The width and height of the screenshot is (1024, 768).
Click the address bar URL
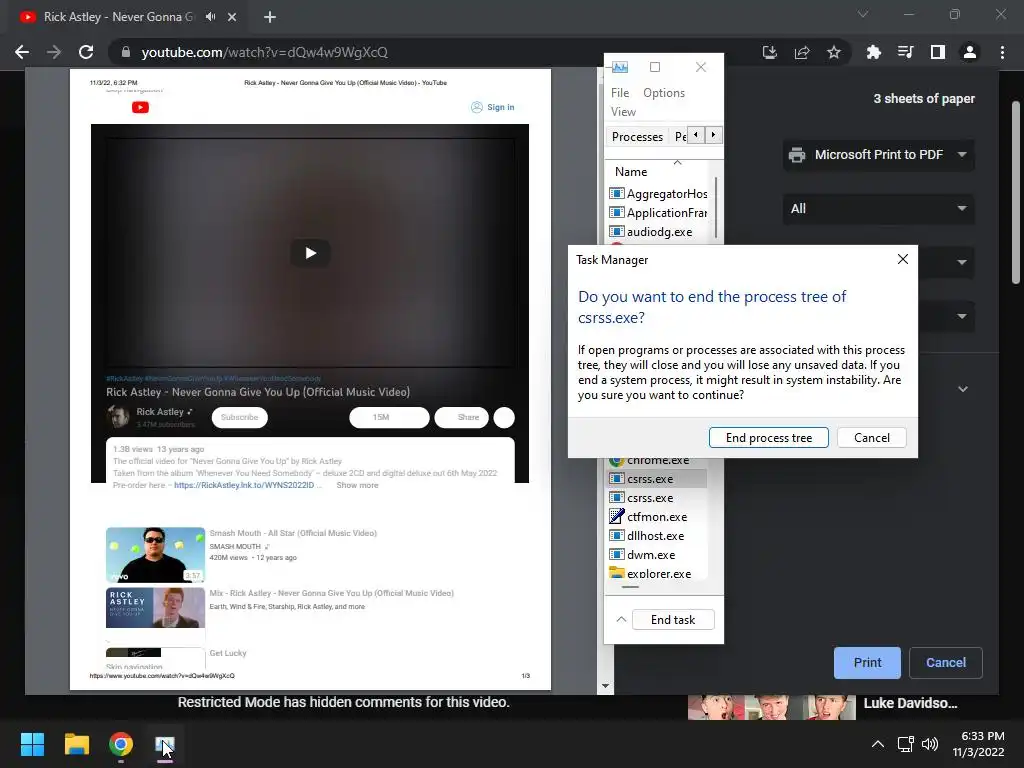coord(264,52)
